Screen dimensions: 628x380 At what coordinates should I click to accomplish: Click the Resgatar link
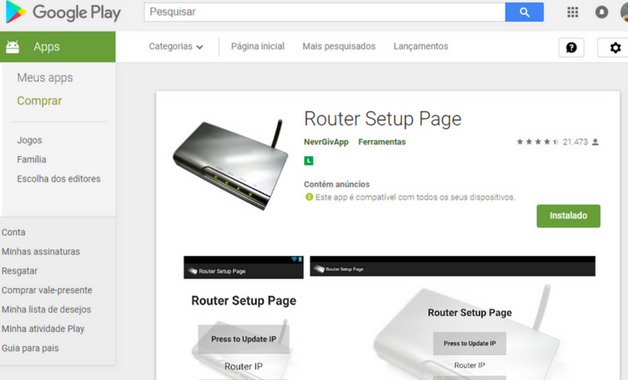tap(19, 271)
